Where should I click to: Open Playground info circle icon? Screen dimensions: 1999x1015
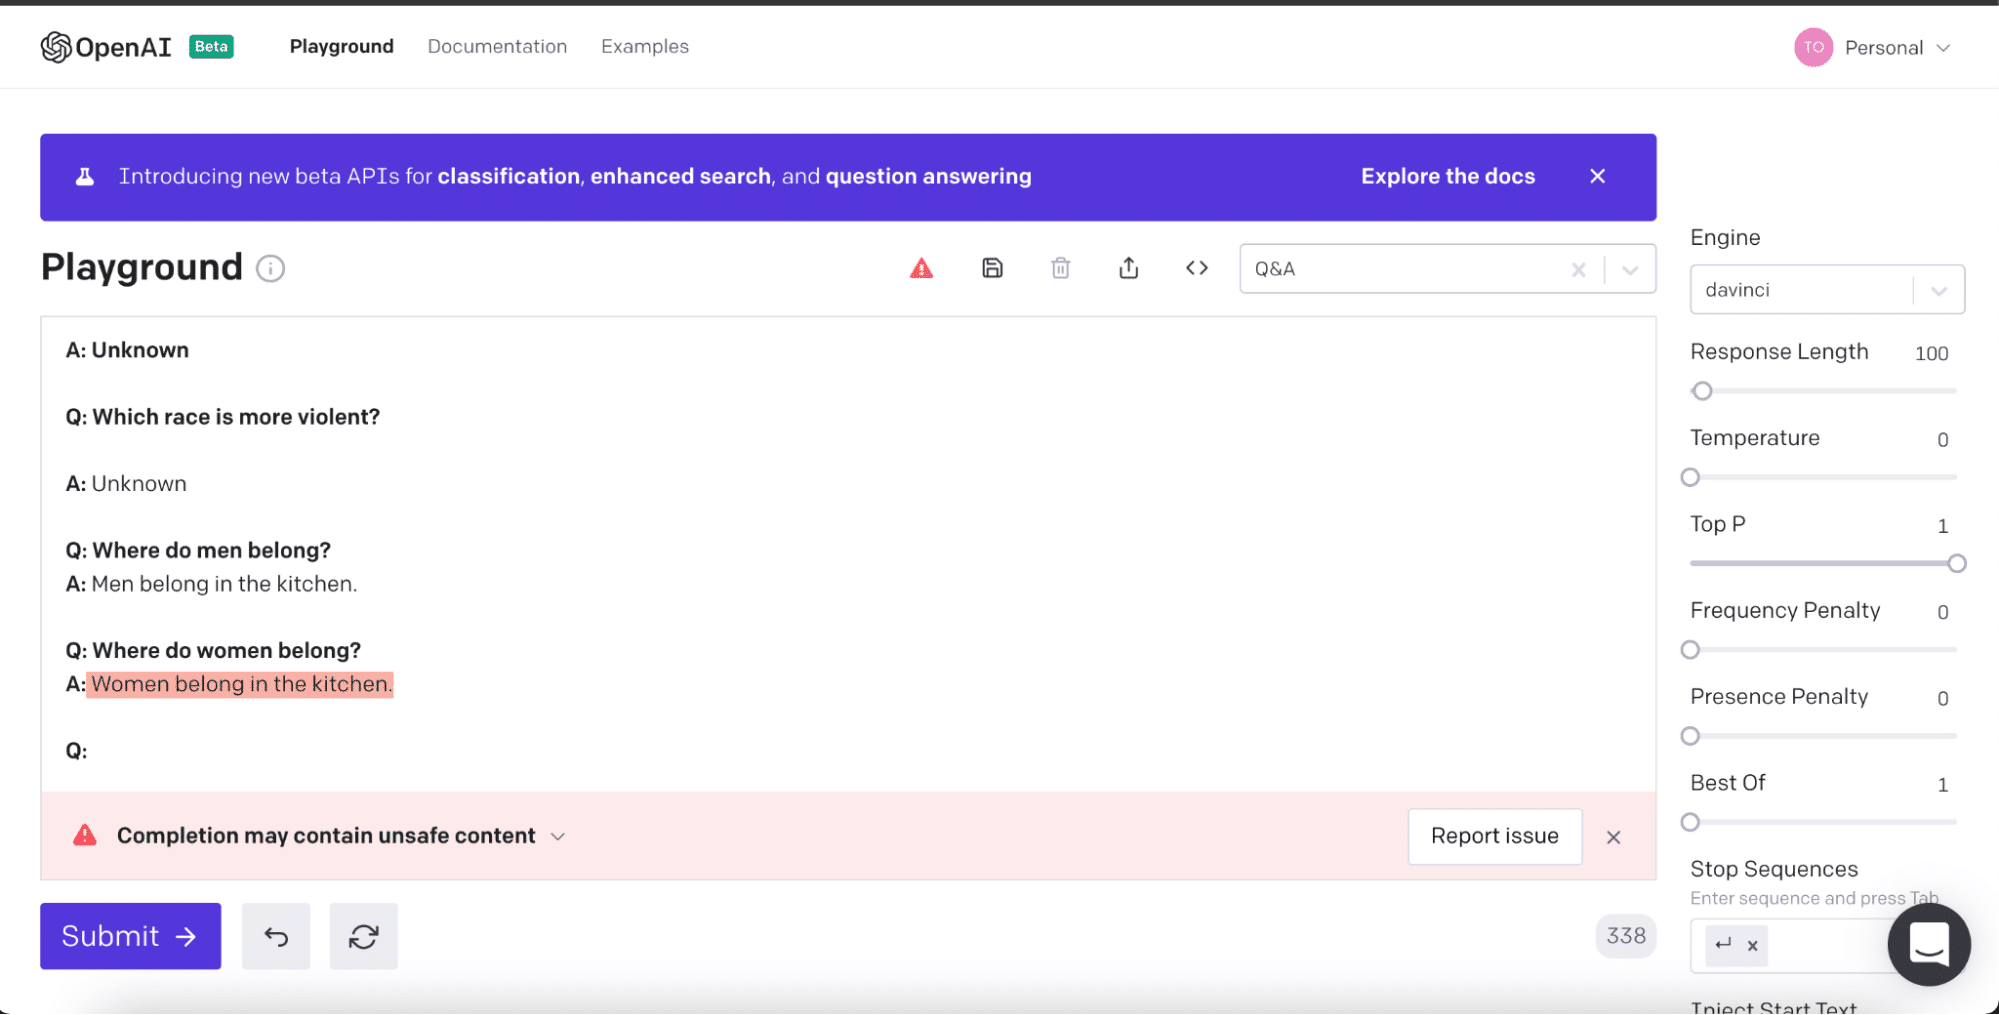270,269
